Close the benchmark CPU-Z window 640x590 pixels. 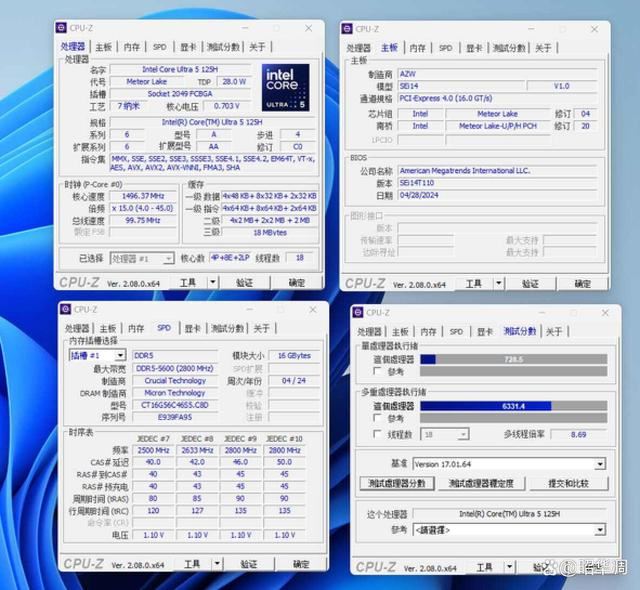click(x=610, y=312)
